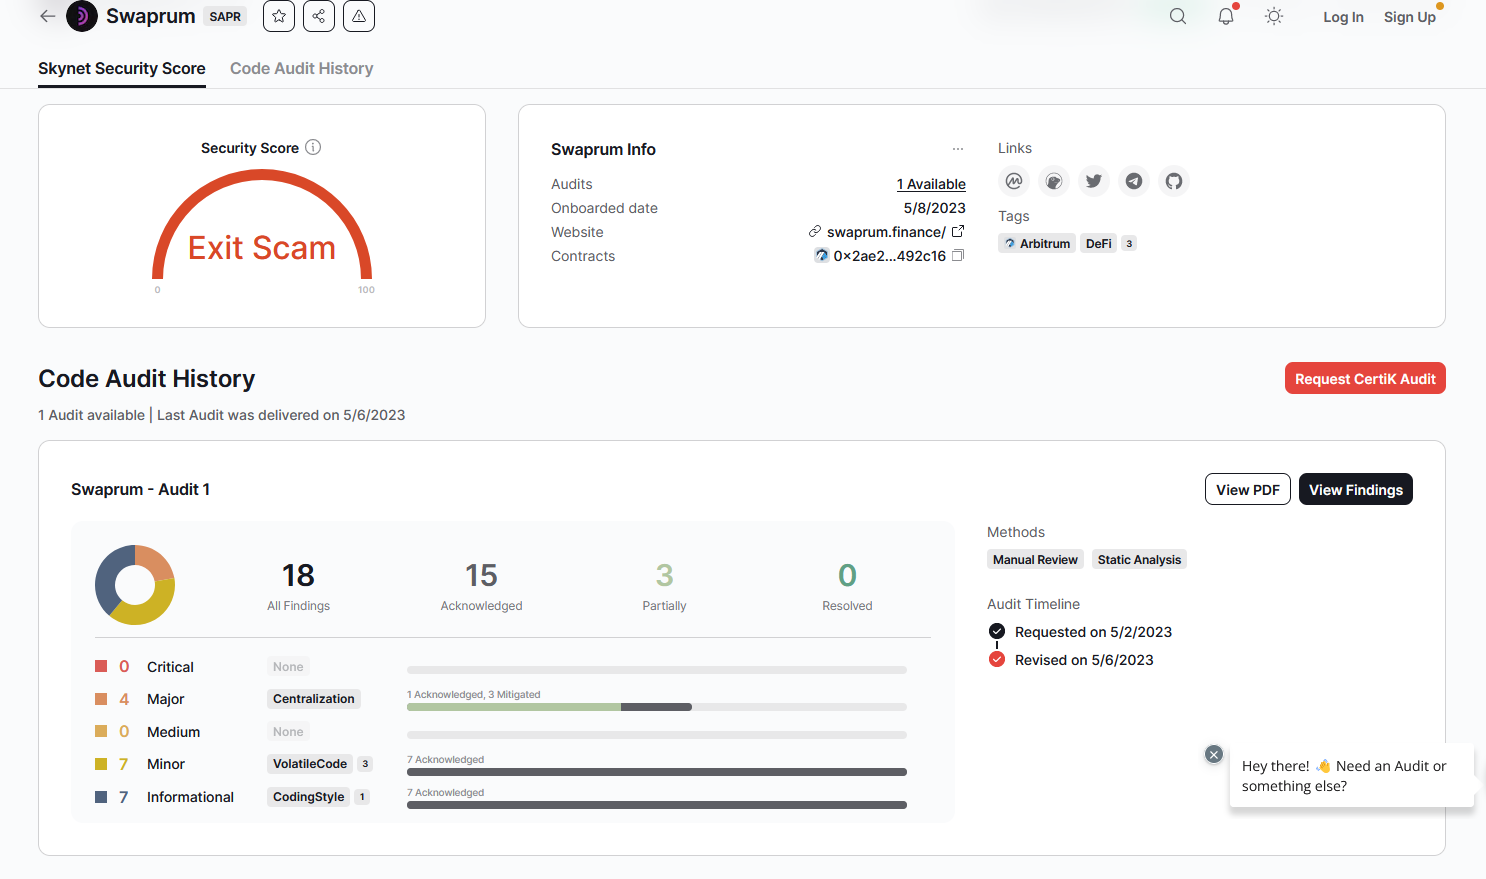
Task: Copy the contract address 0x2ae2...492c16
Action: [x=958, y=256]
